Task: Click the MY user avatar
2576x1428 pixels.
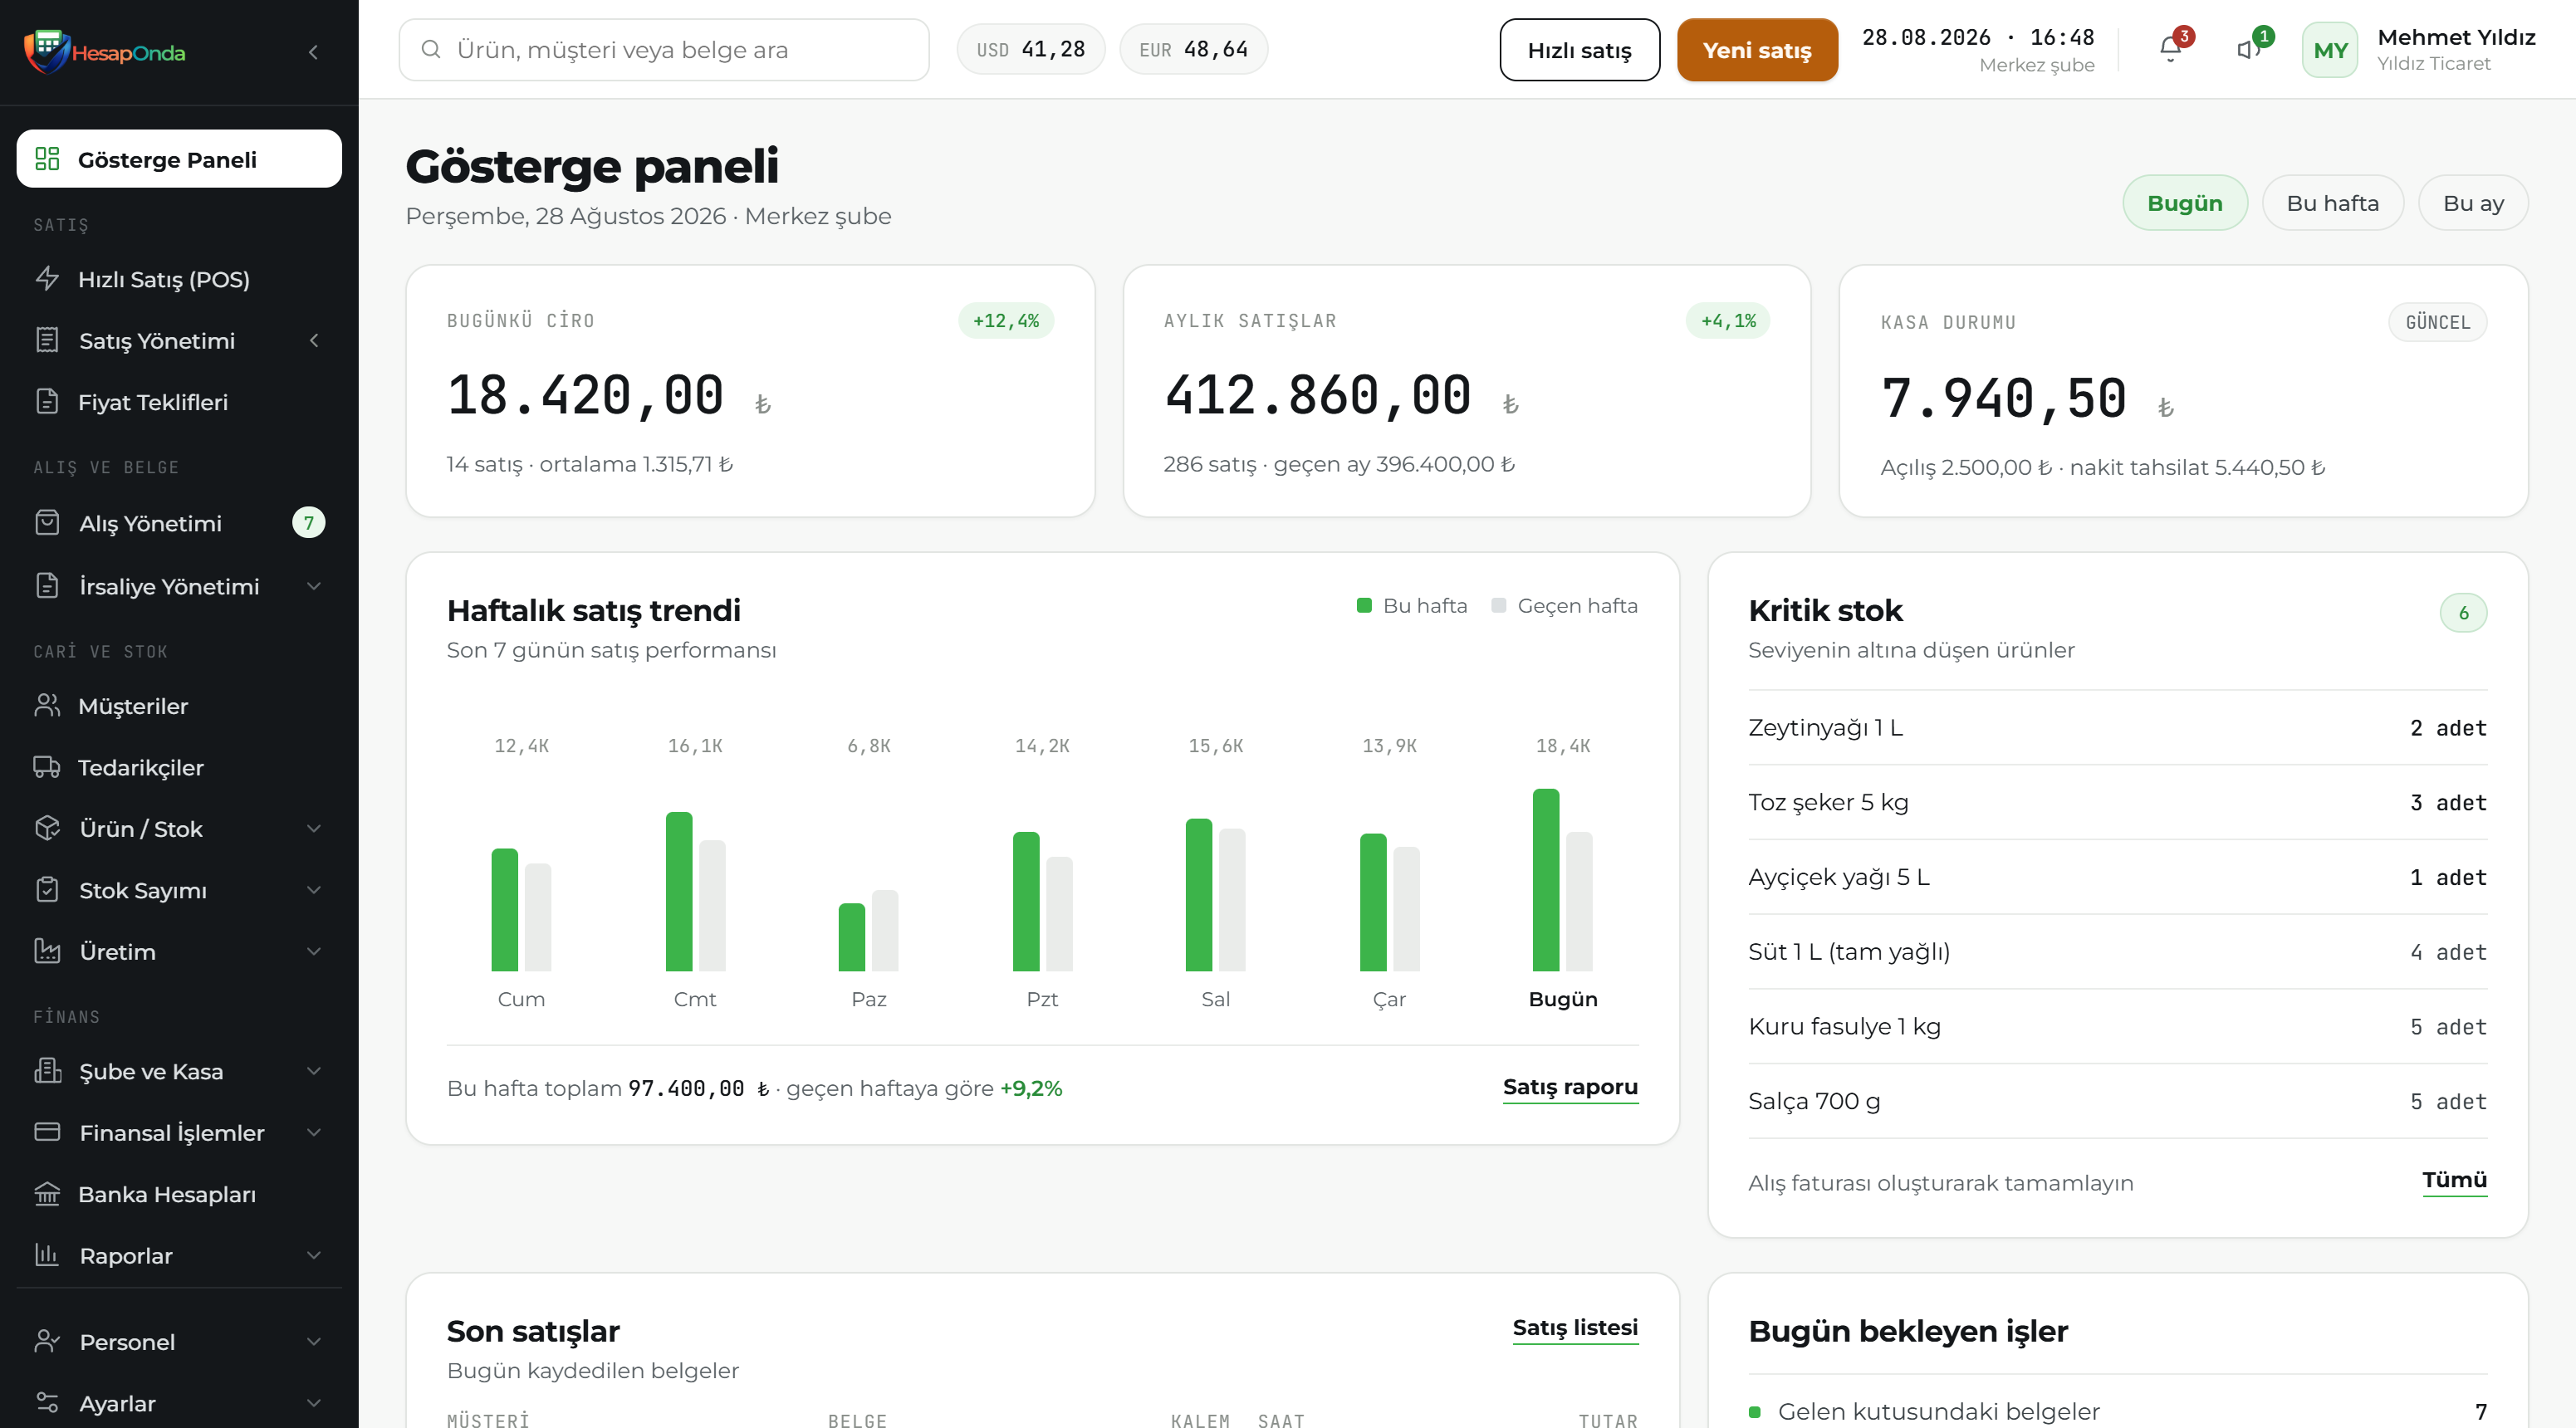Action: tap(2330, 50)
